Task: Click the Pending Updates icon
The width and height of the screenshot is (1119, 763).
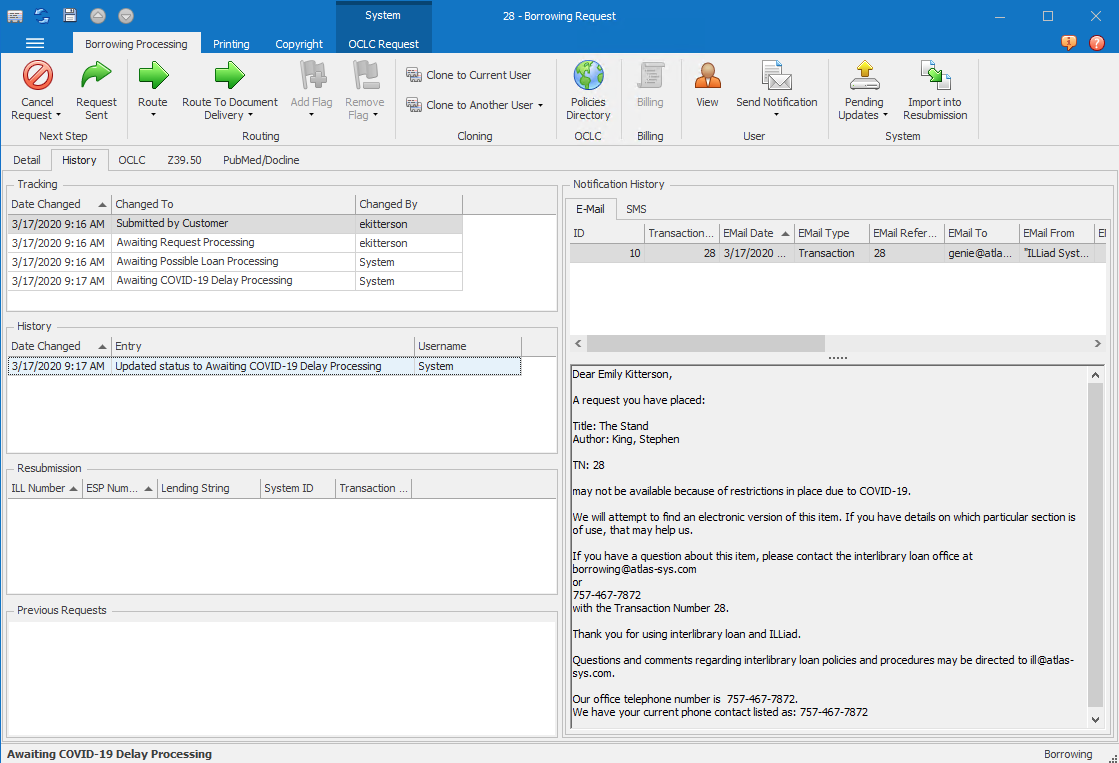Action: click(x=863, y=76)
